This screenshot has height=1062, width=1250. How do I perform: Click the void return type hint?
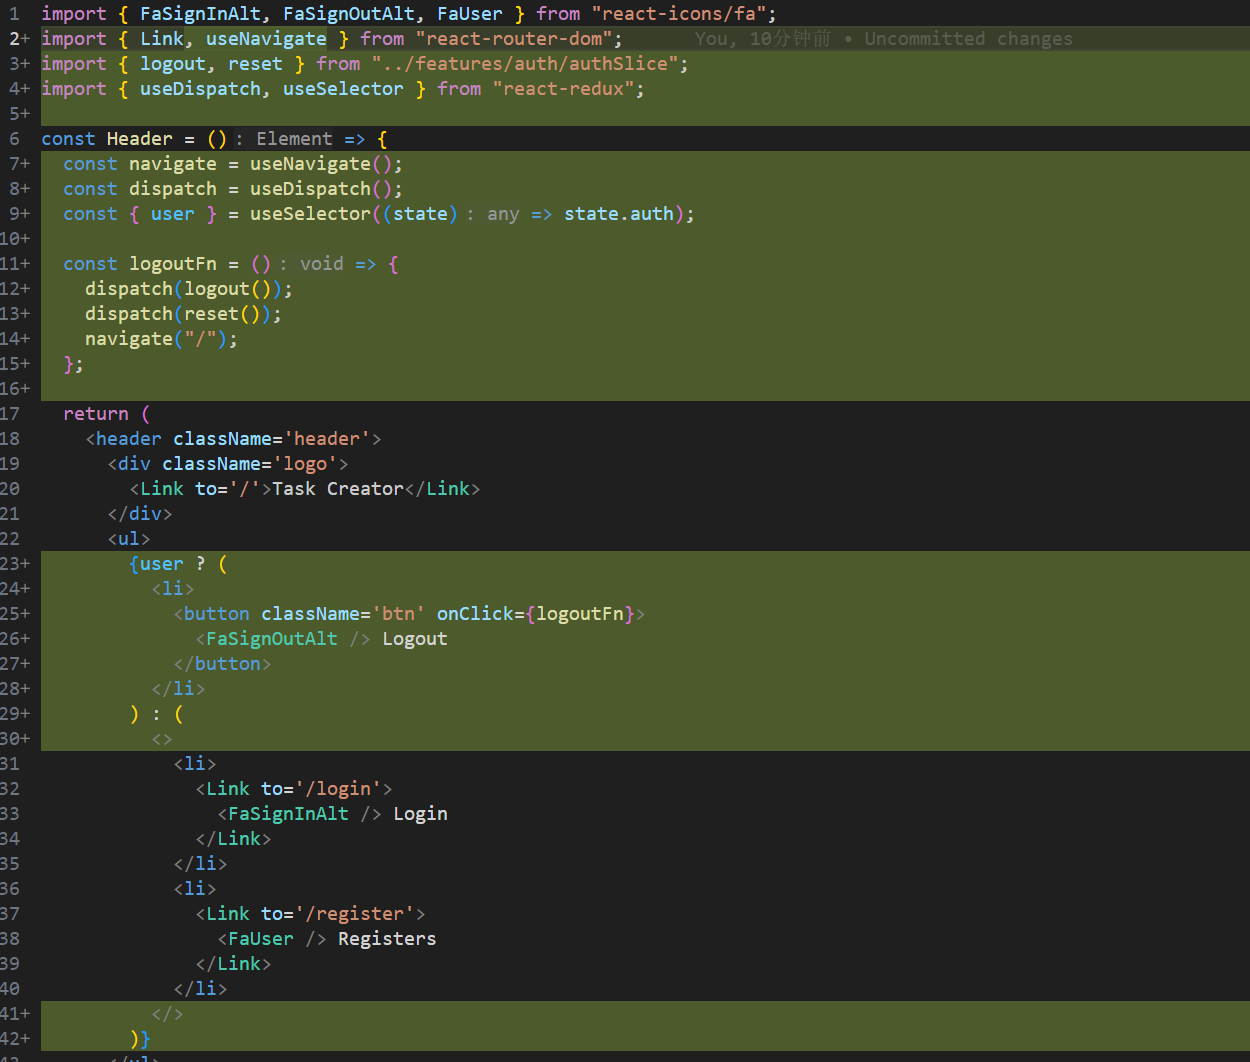tap(322, 264)
